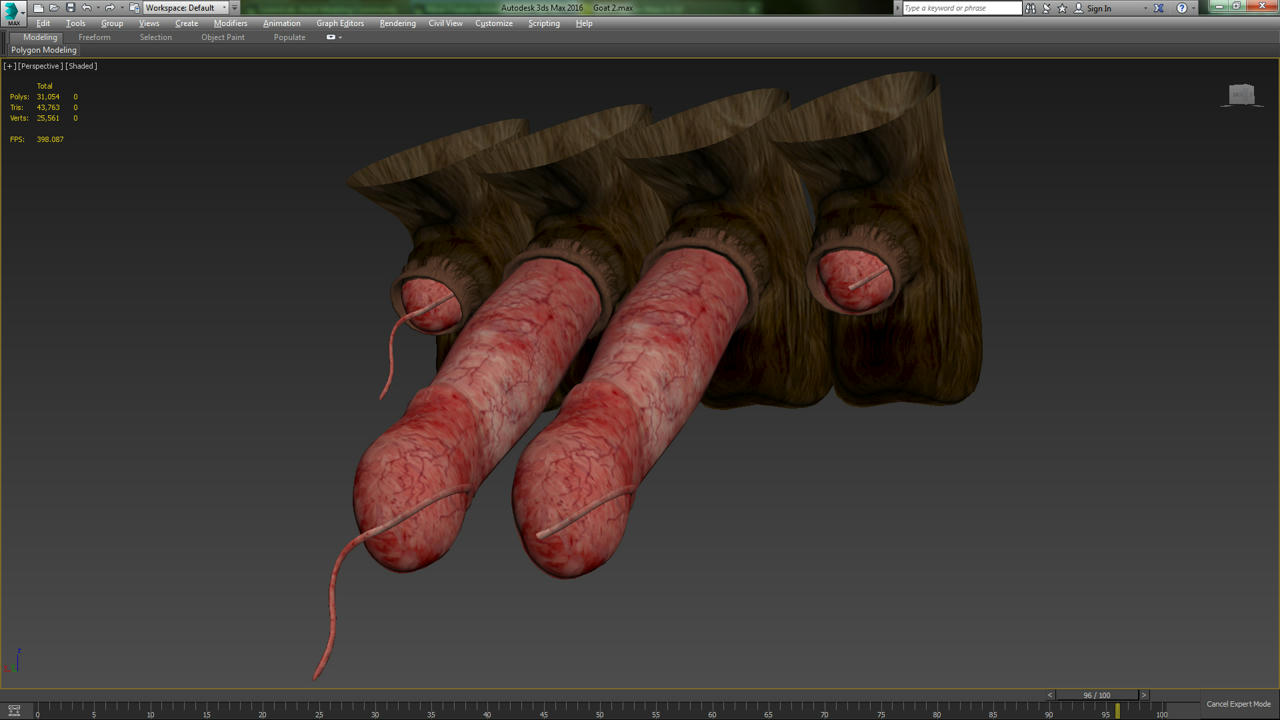Click the 96 / 100 time slider handle
This screenshot has width=1280, height=720.
pos(1097,695)
